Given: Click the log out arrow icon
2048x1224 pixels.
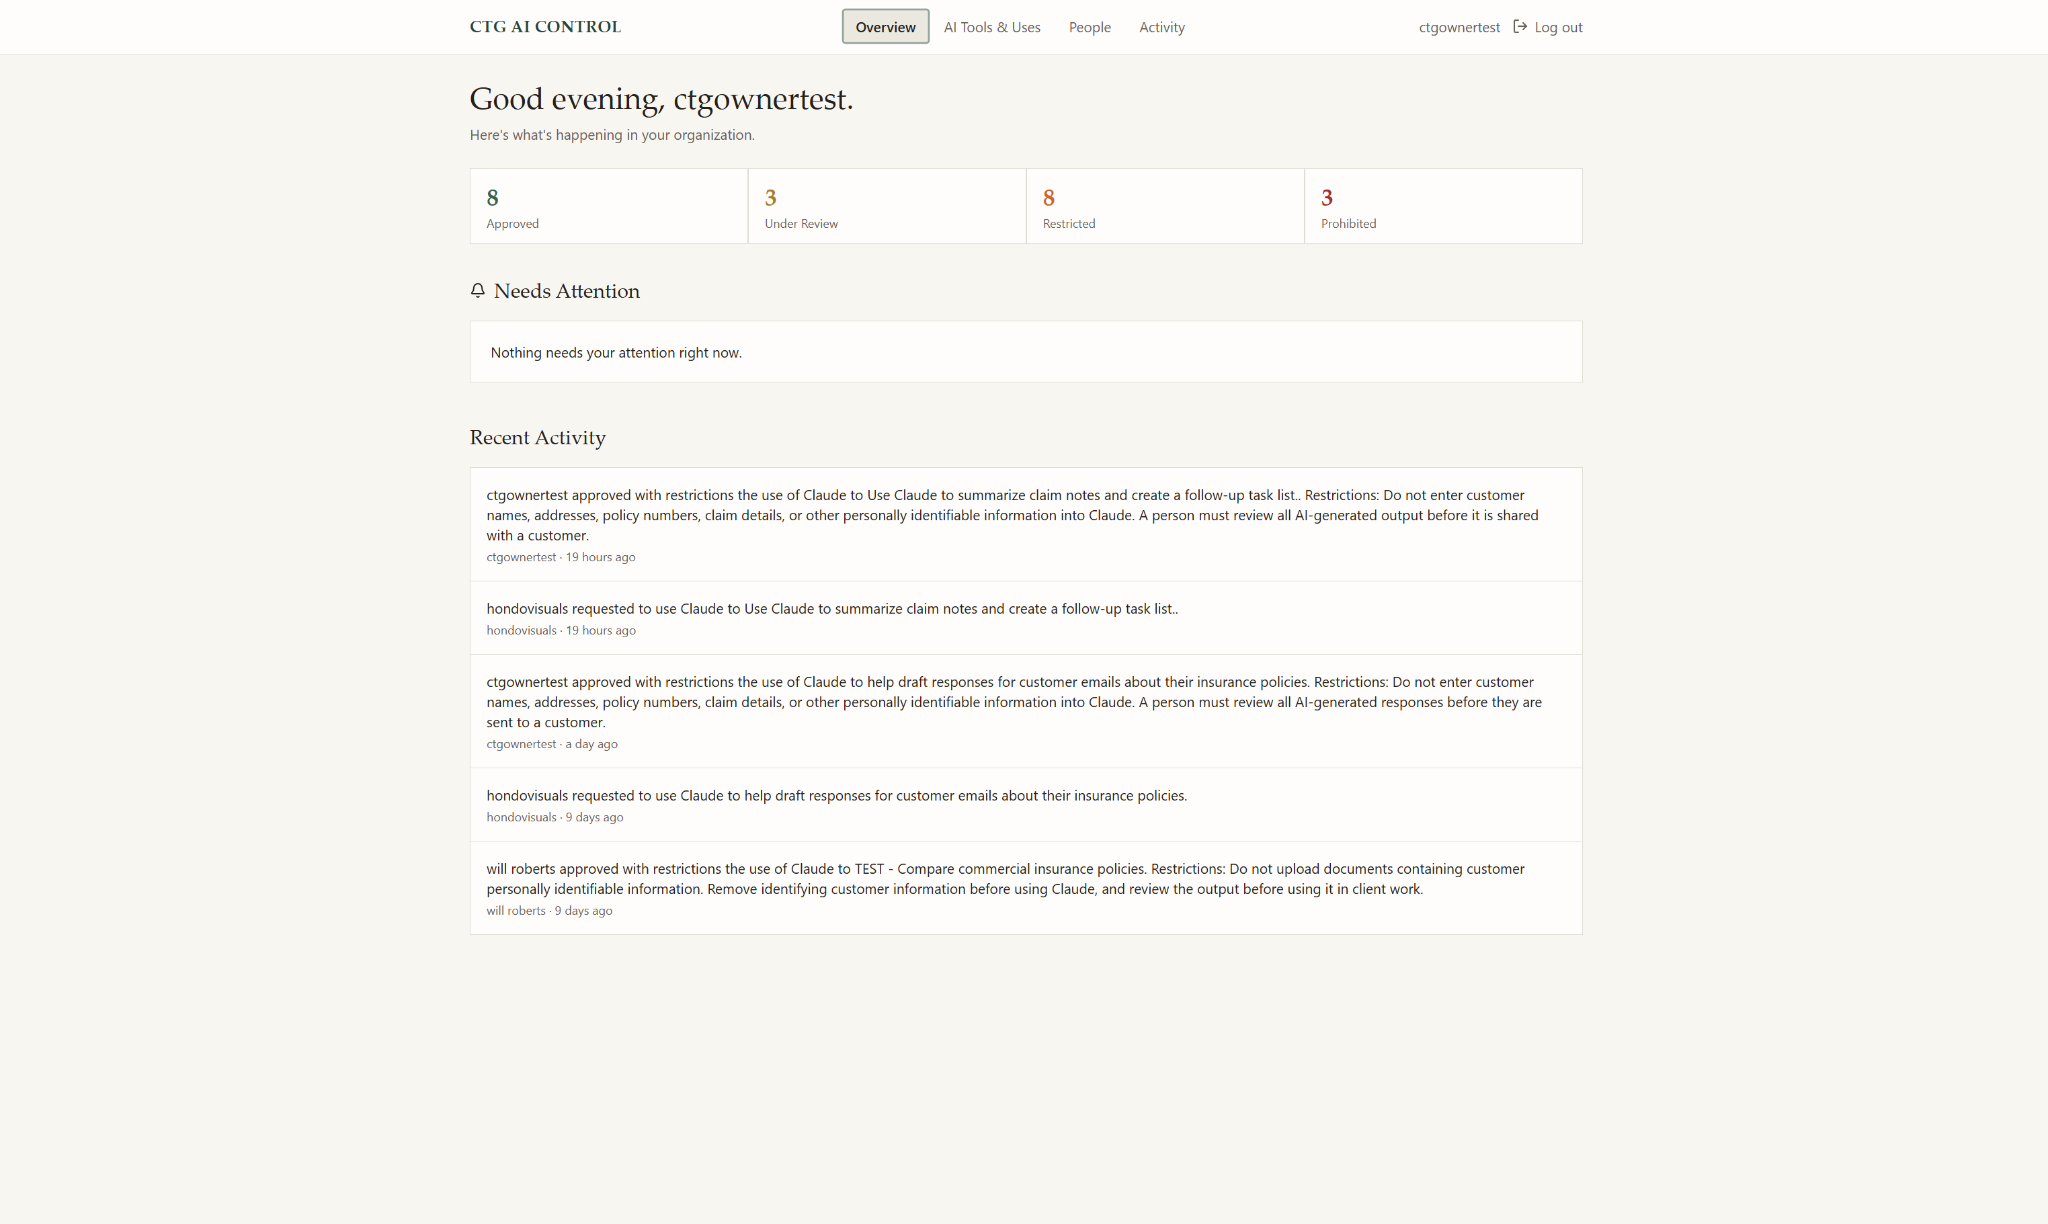Looking at the screenshot, I should [x=1520, y=27].
